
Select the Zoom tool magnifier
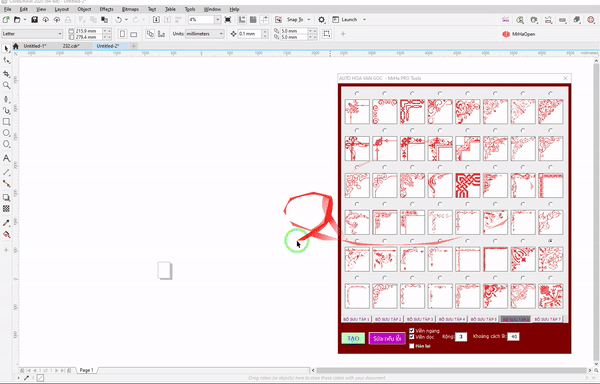[x=6, y=86]
